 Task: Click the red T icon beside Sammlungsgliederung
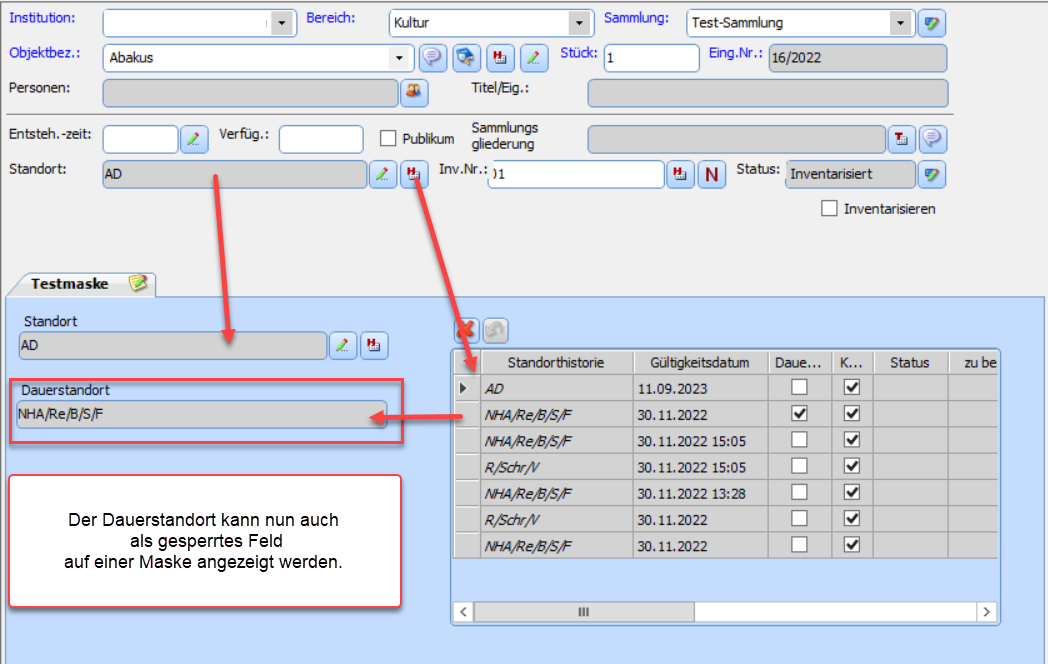point(901,139)
